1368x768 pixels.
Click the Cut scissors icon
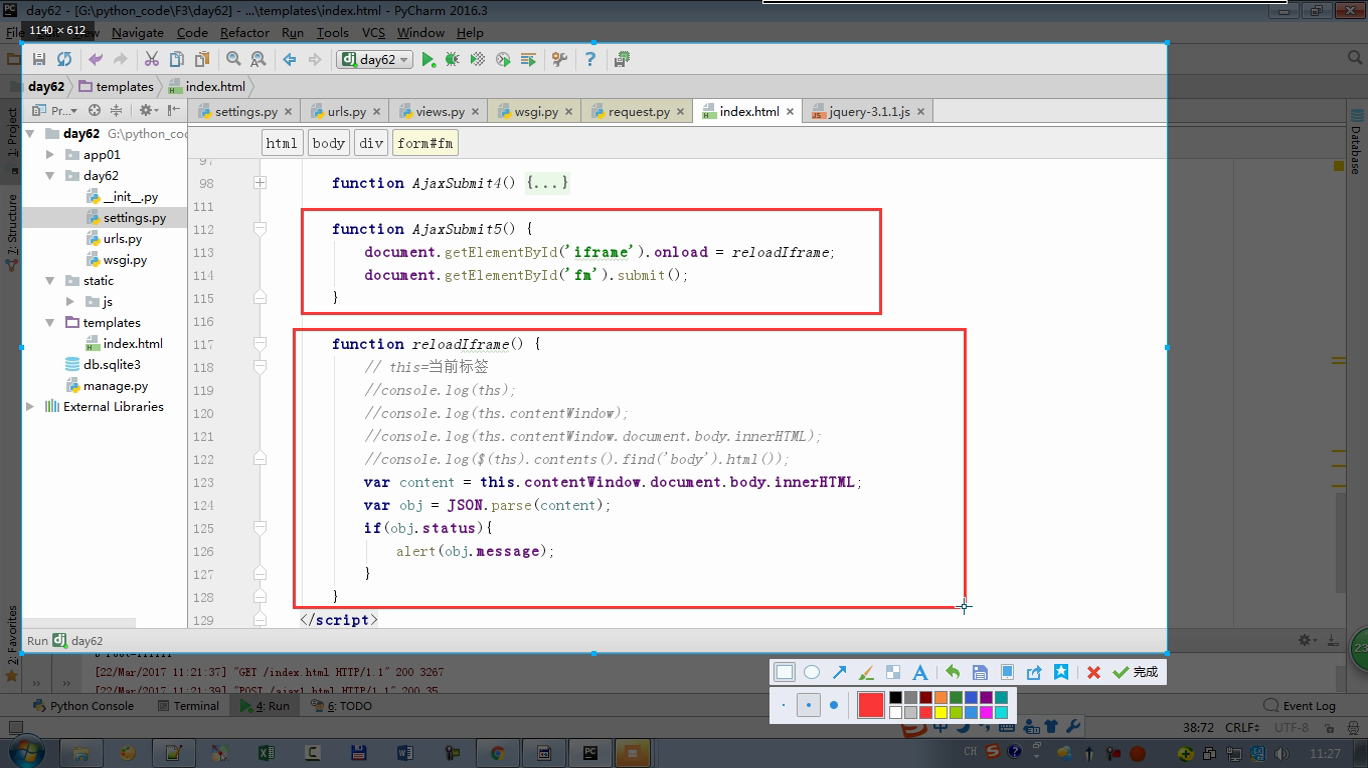[x=152, y=60]
